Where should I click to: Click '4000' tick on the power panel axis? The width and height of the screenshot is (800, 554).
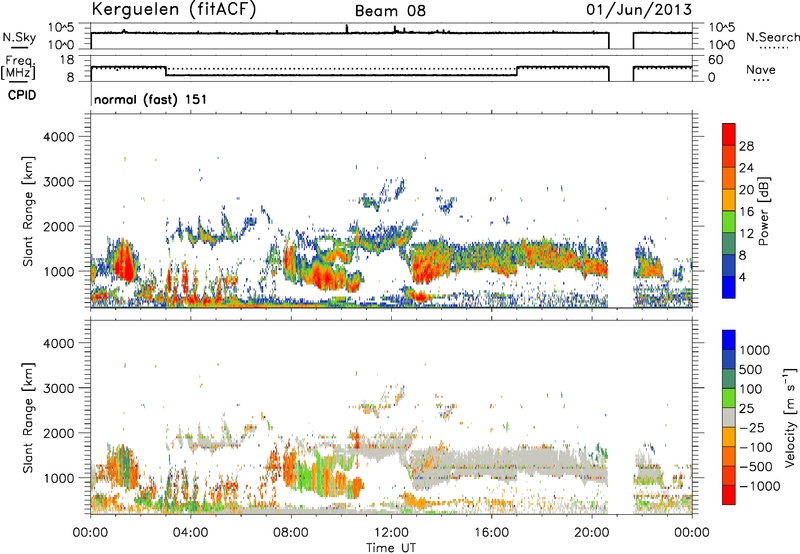point(58,137)
